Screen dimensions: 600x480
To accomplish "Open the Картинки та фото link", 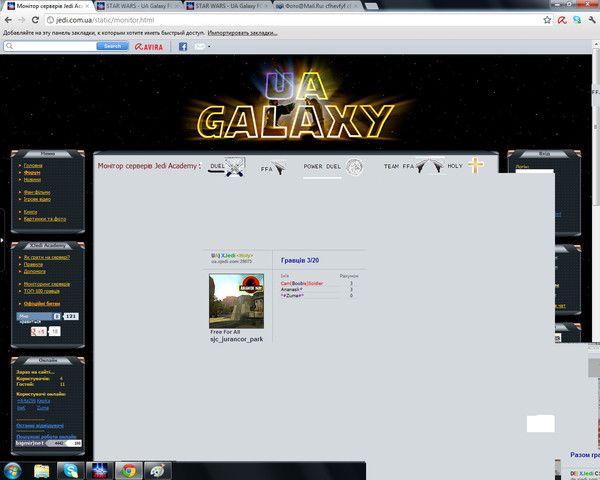I will tap(45, 219).
